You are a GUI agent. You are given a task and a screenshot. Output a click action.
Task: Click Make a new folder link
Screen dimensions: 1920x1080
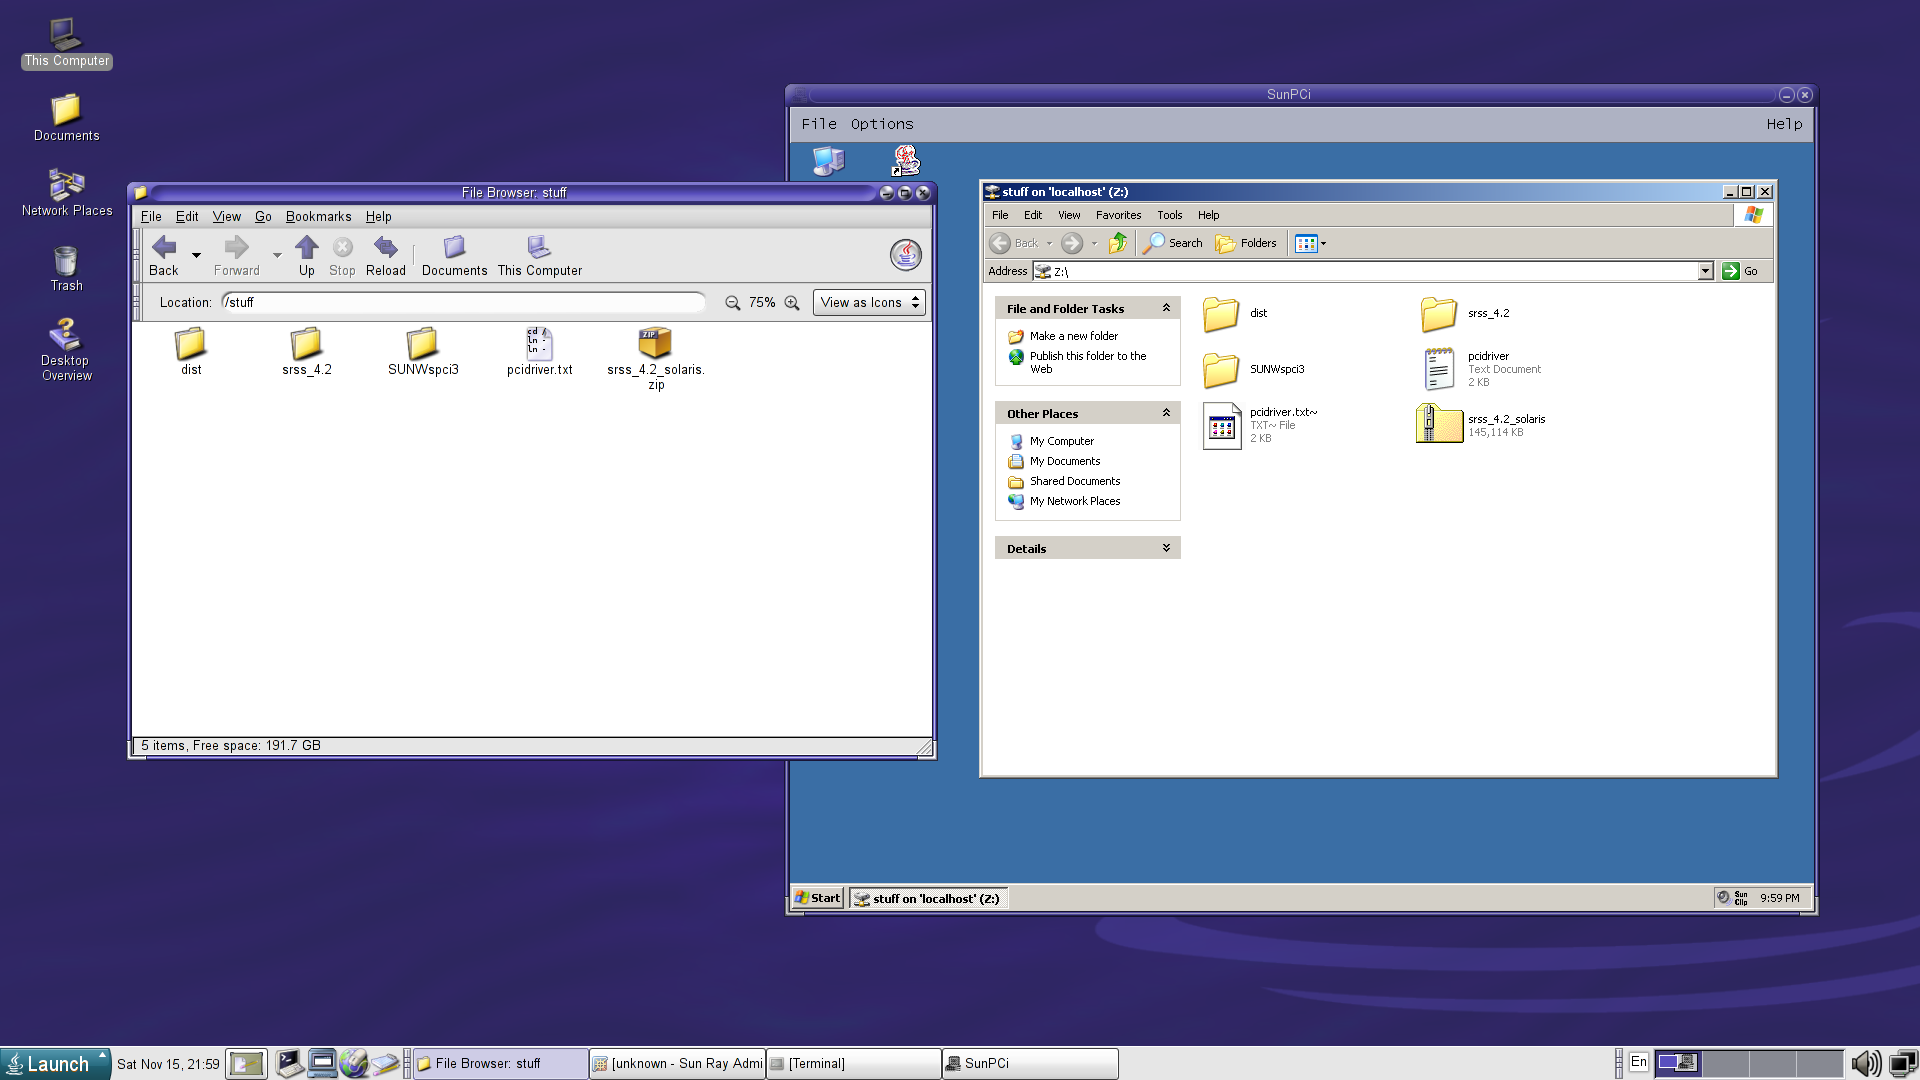1073,336
